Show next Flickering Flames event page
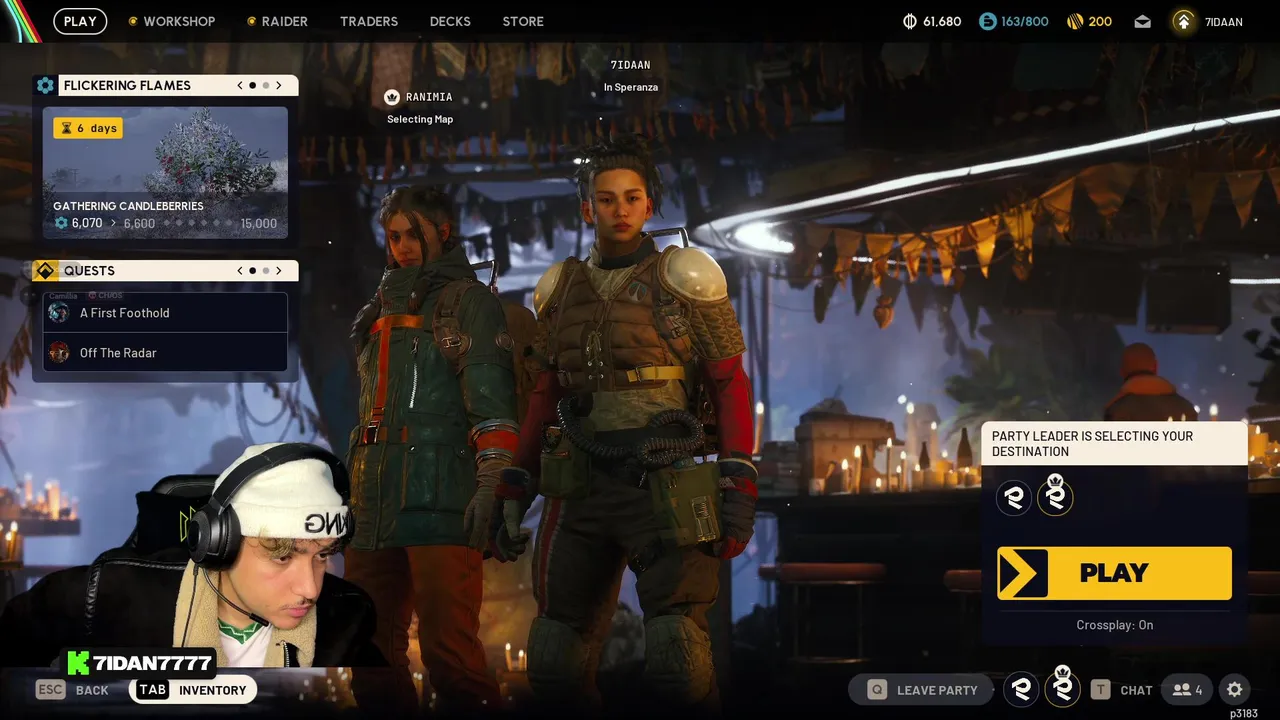The width and height of the screenshot is (1280, 720). 278,85
